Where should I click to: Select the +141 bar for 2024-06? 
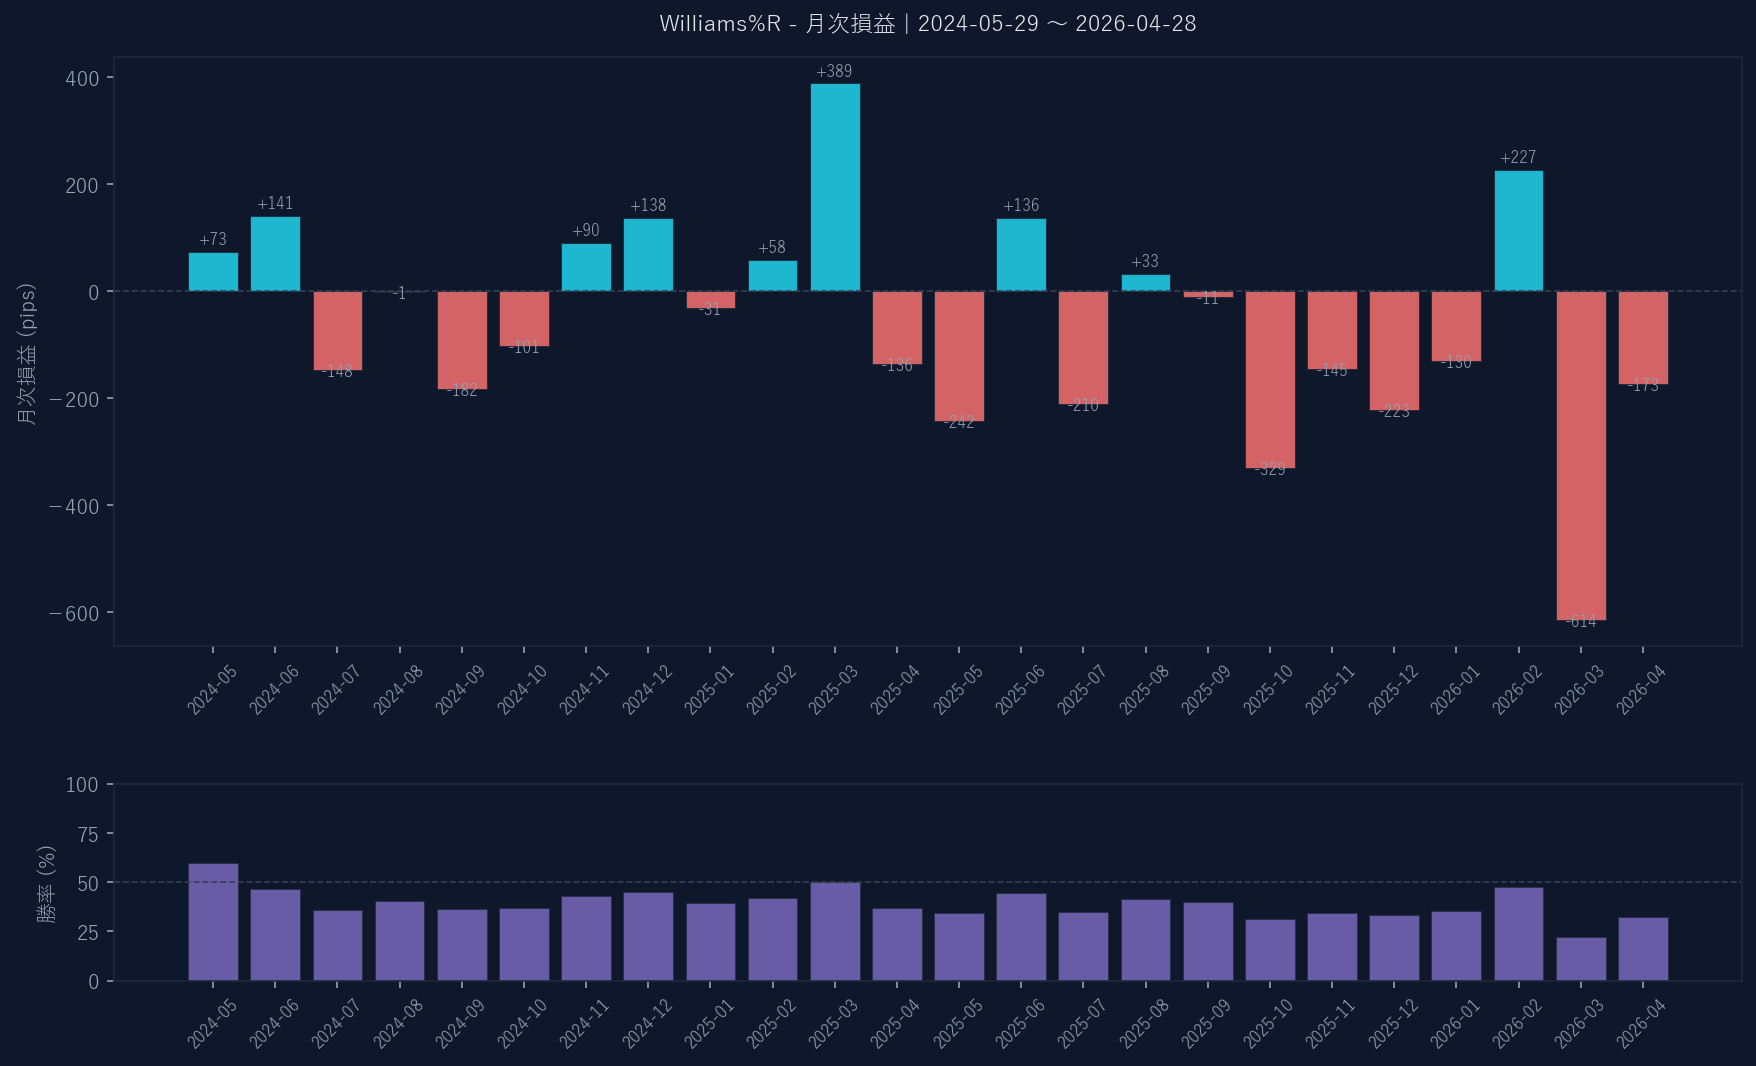click(x=275, y=254)
